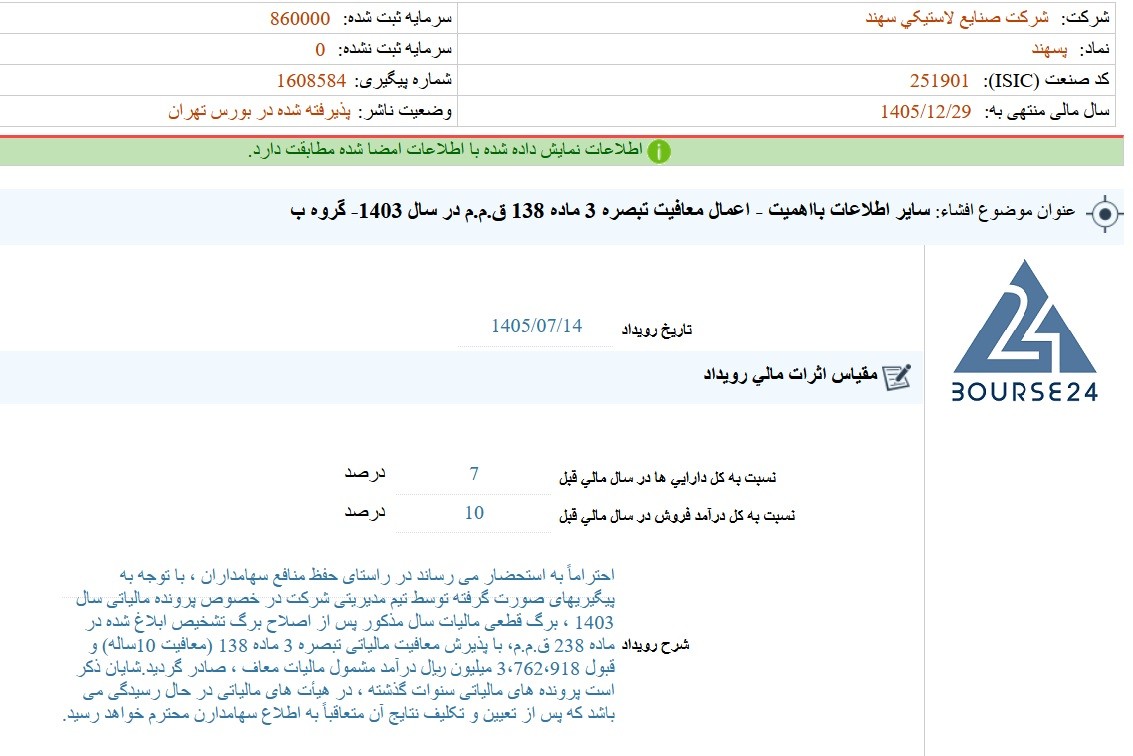Click the target icon beside عنوان موضوع افشاء

point(1104,214)
